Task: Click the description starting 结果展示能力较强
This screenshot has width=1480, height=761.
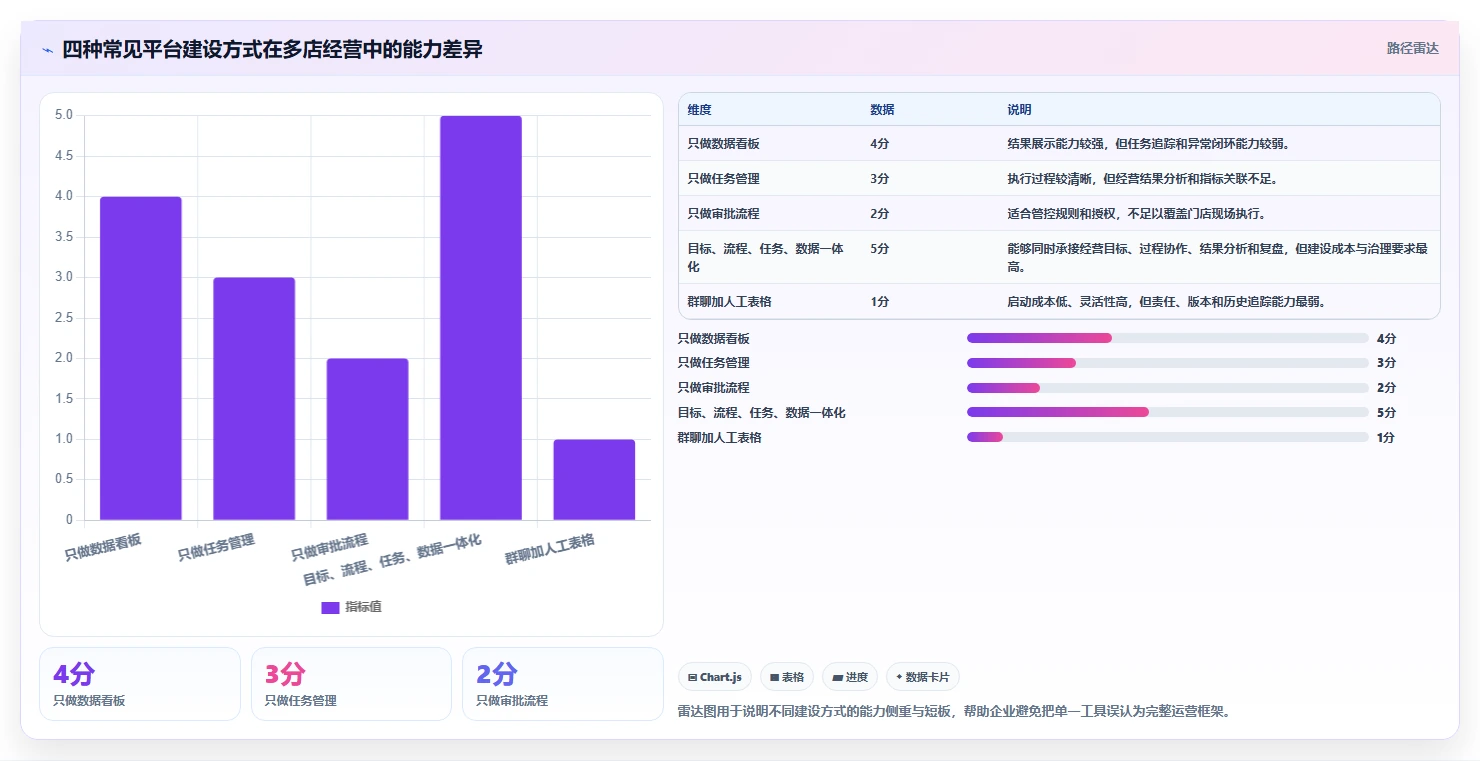Action: [1148, 144]
